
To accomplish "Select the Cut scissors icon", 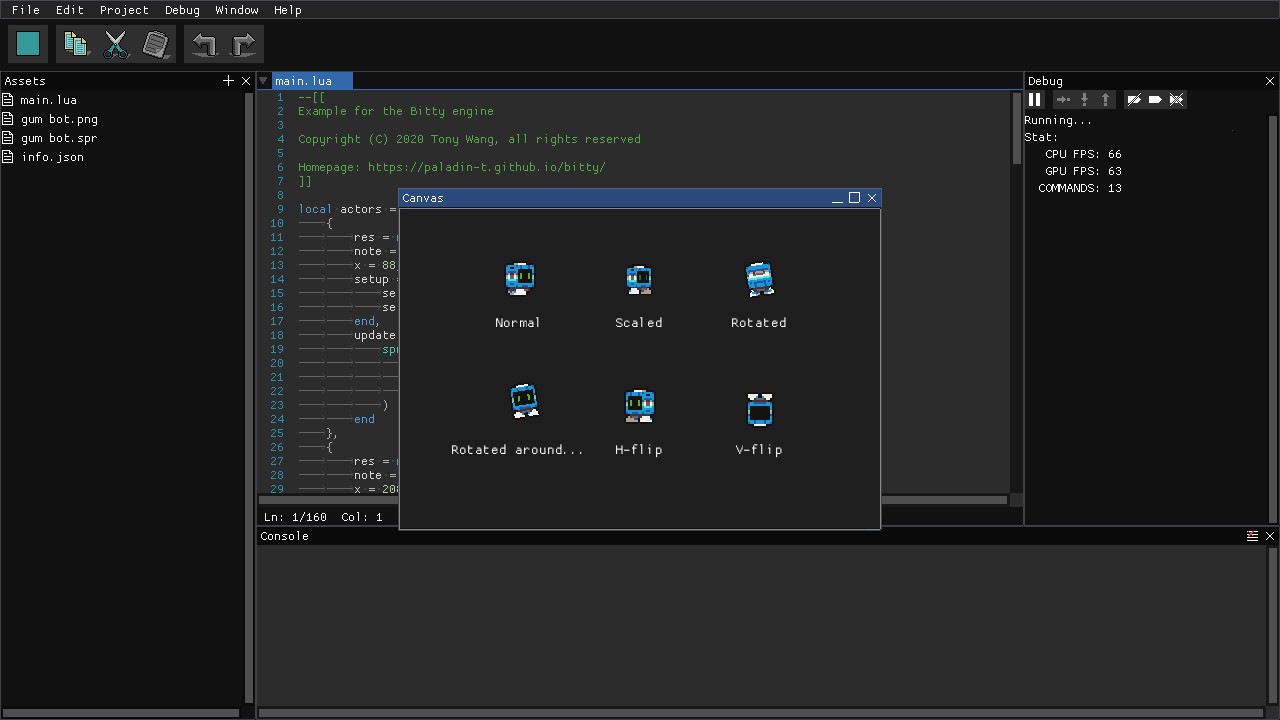I will click(116, 43).
